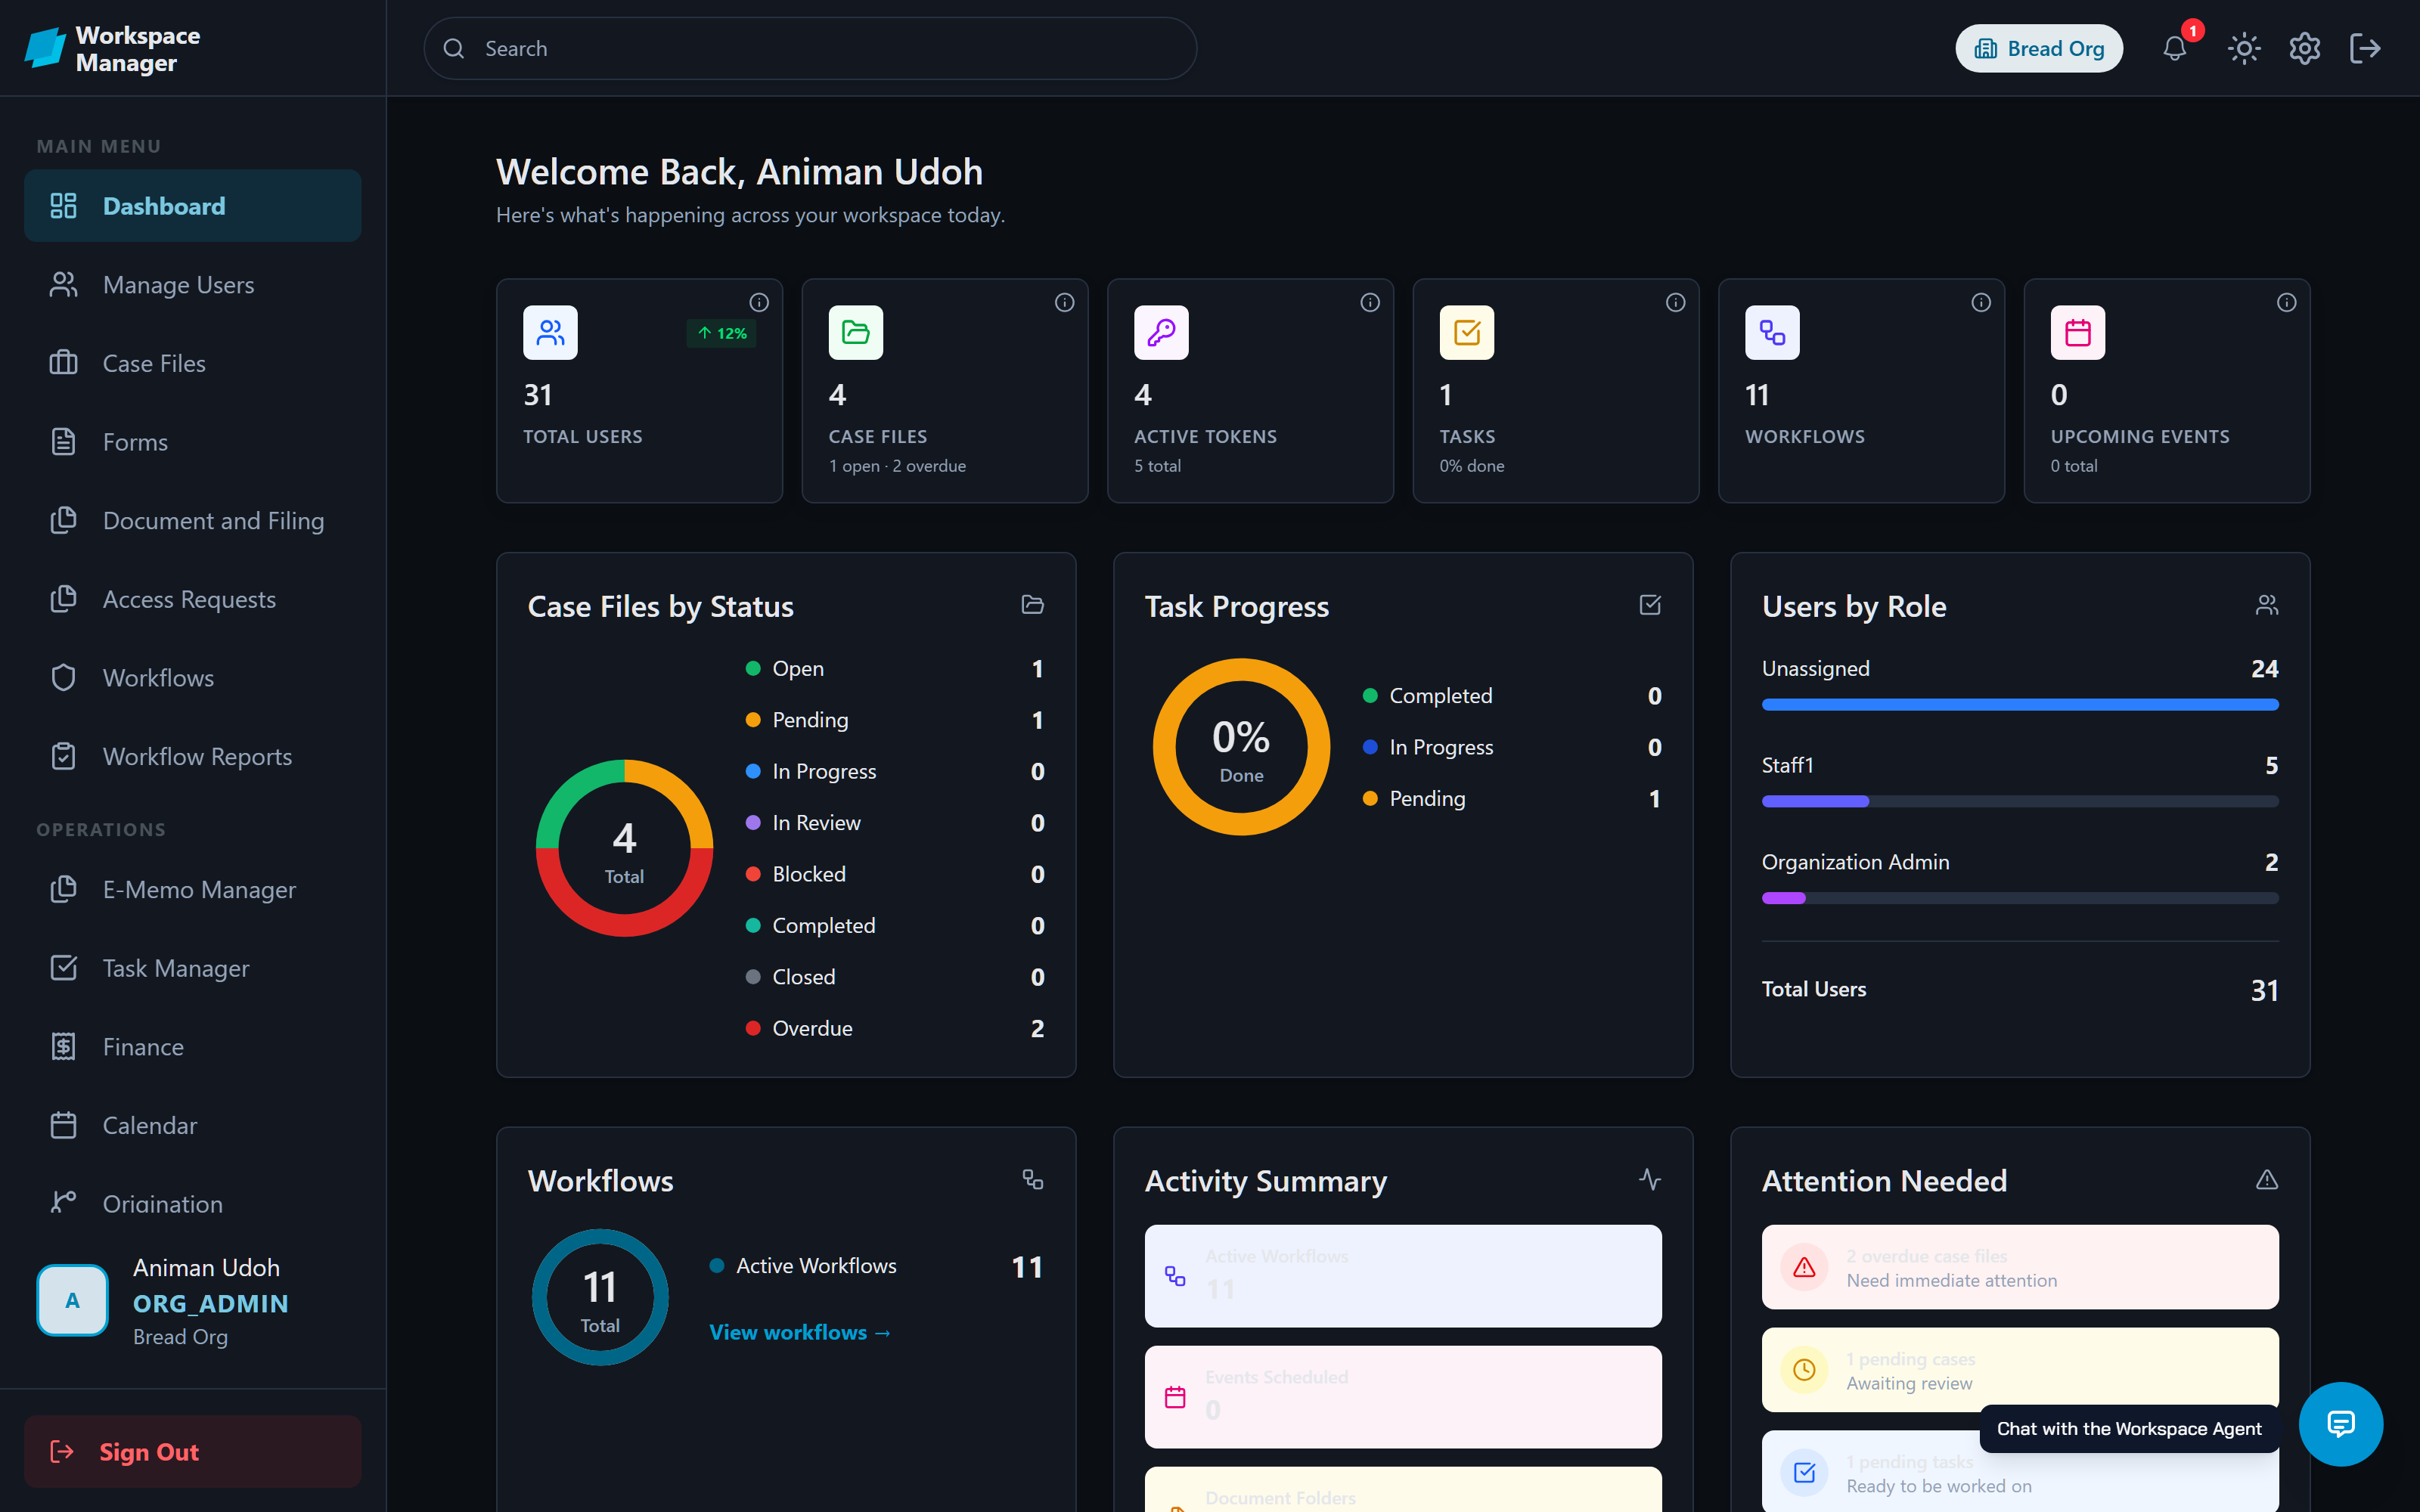The image size is (2420, 1512).
Task: Open the Workspace Agent chat button
Action: point(2341,1424)
